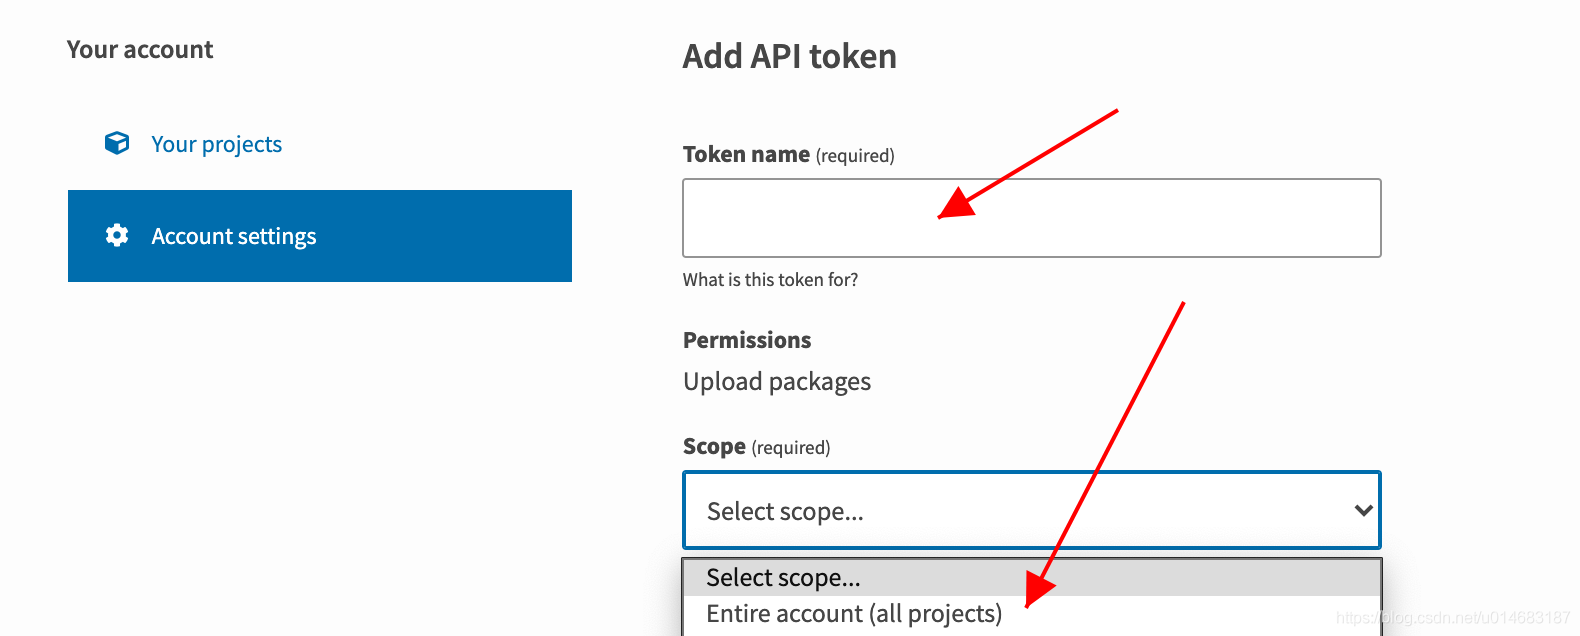Click the Upload packages permission text
This screenshot has width=1580, height=636.
(777, 382)
